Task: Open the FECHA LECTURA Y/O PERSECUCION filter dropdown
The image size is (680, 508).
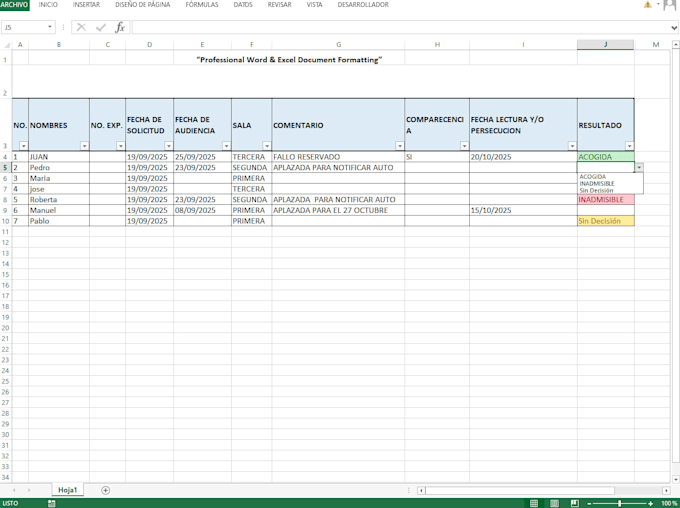Action: (572, 146)
